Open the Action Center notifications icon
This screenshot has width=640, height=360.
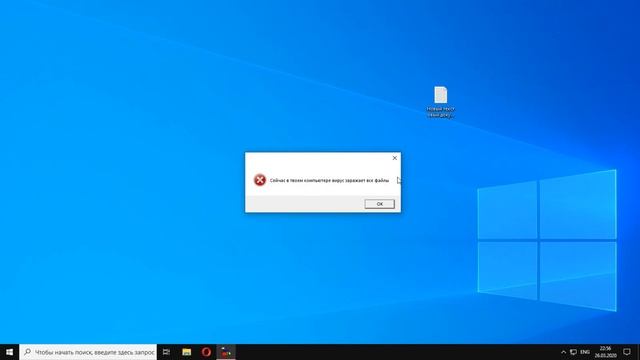[627, 352]
